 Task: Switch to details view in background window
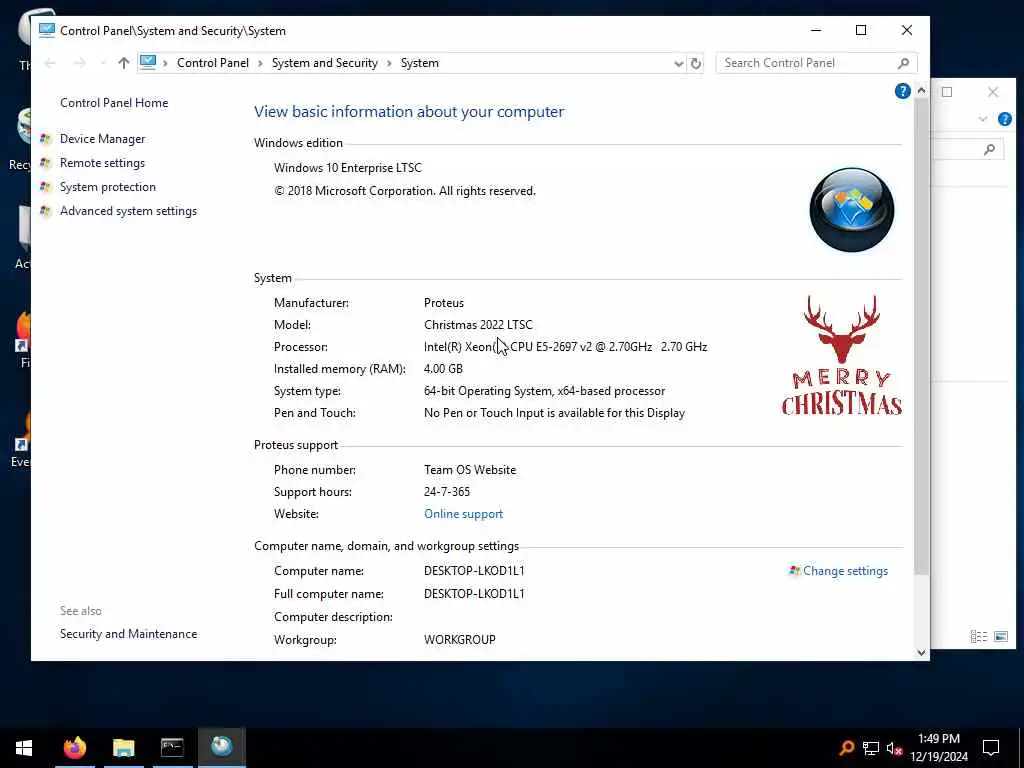(978, 636)
